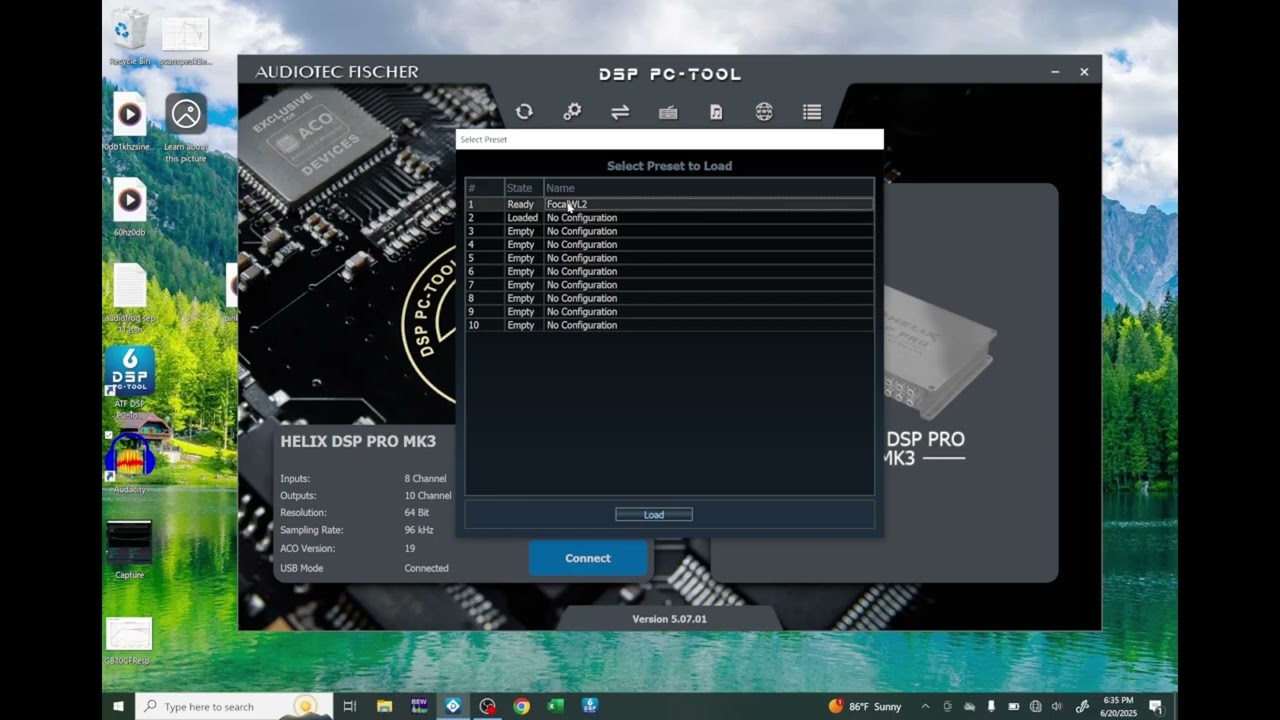Viewport: 1280px width, 720px height.
Task: Open the clock showing 6:35 PM
Action: tap(1119, 706)
